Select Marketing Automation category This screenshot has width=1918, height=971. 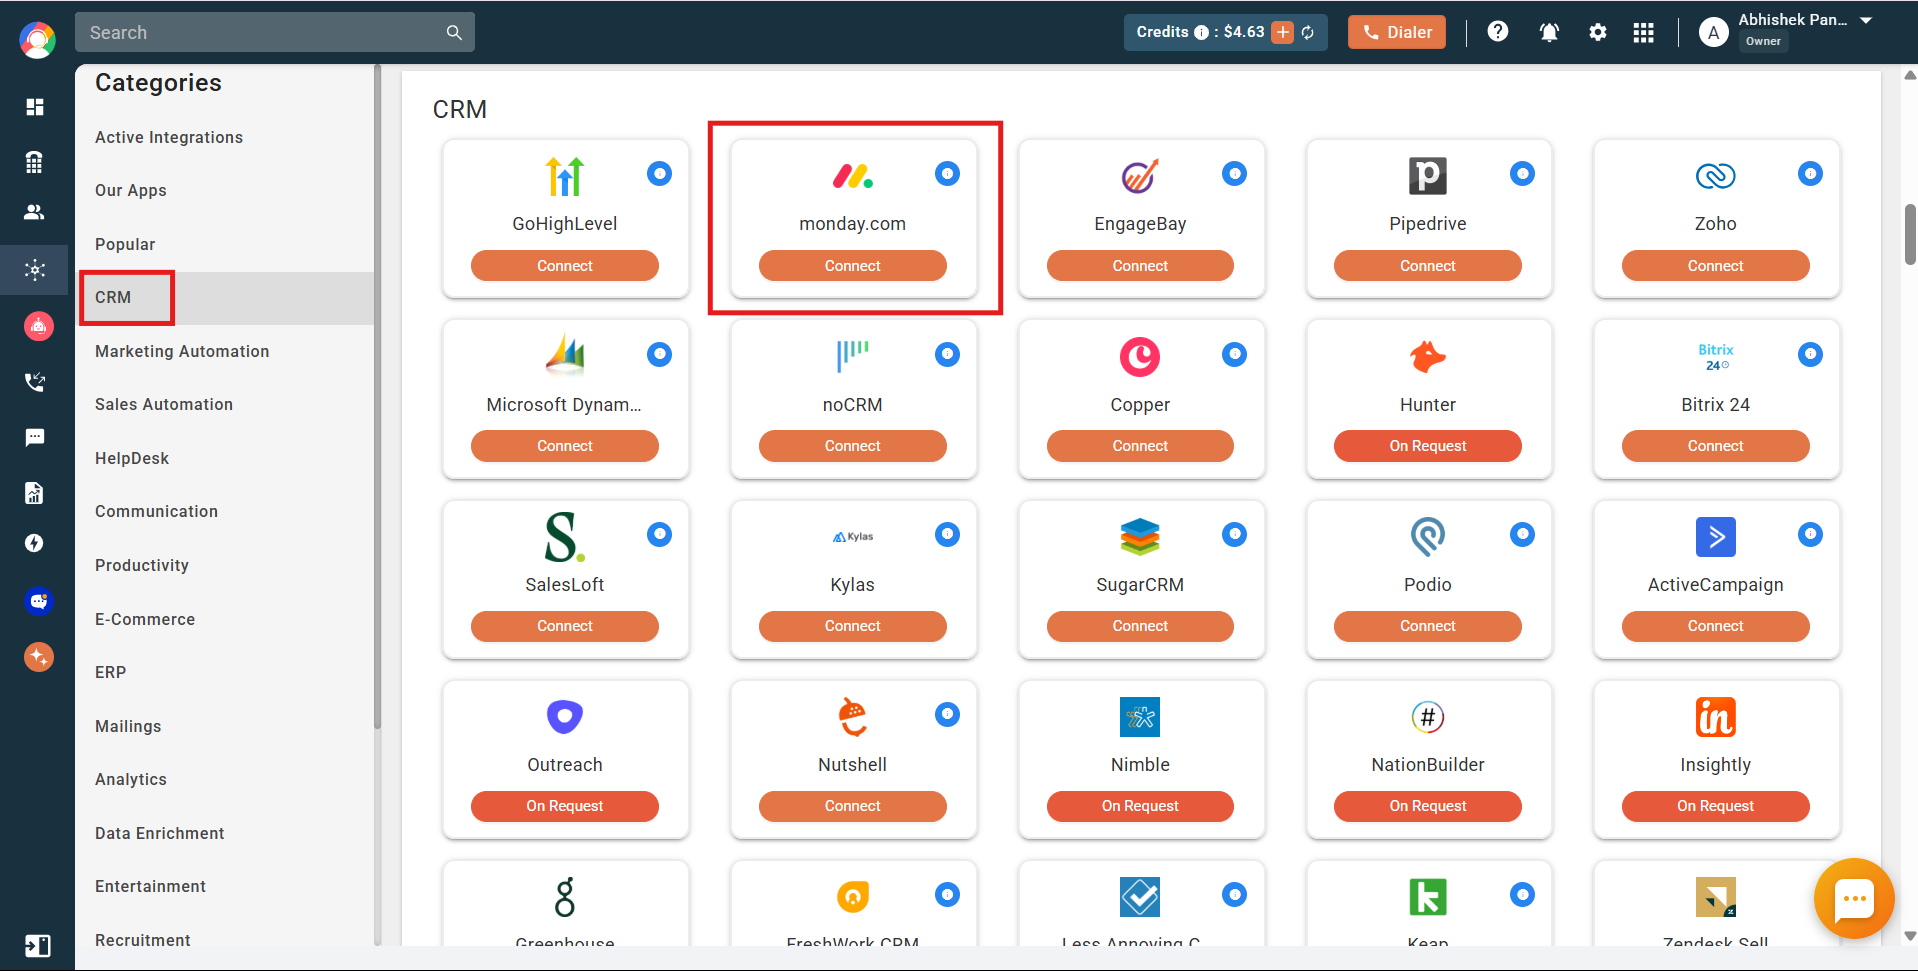tap(182, 351)
